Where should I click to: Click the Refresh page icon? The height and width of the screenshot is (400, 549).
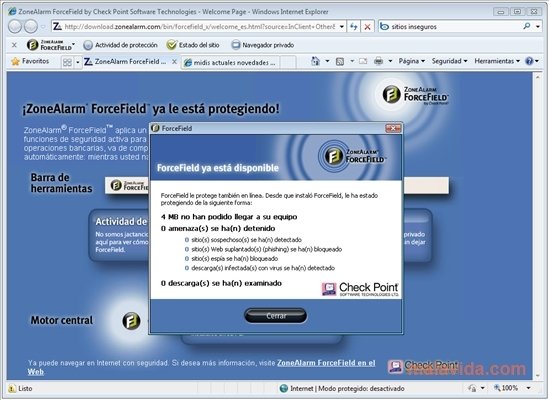[354, 27]
